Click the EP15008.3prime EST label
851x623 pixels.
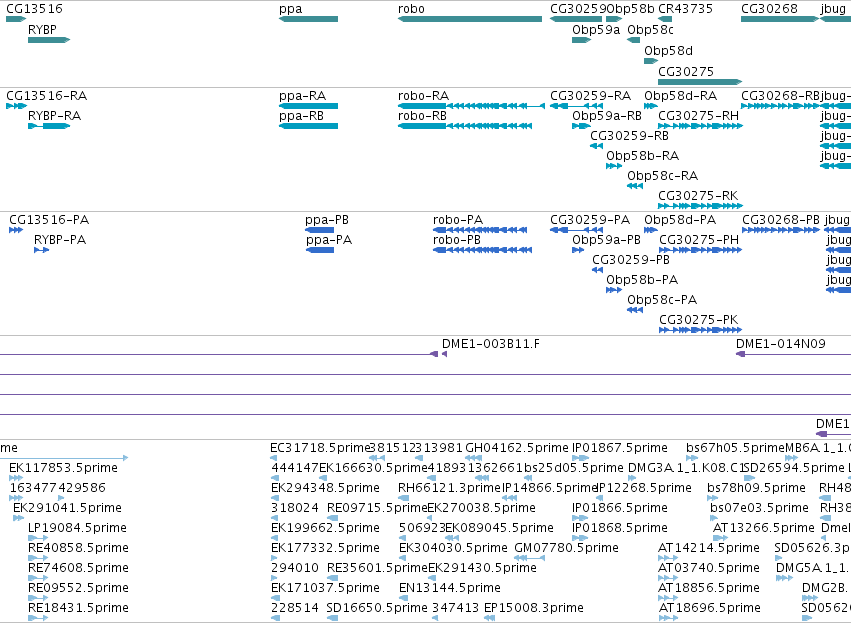[x=534, y=608]
